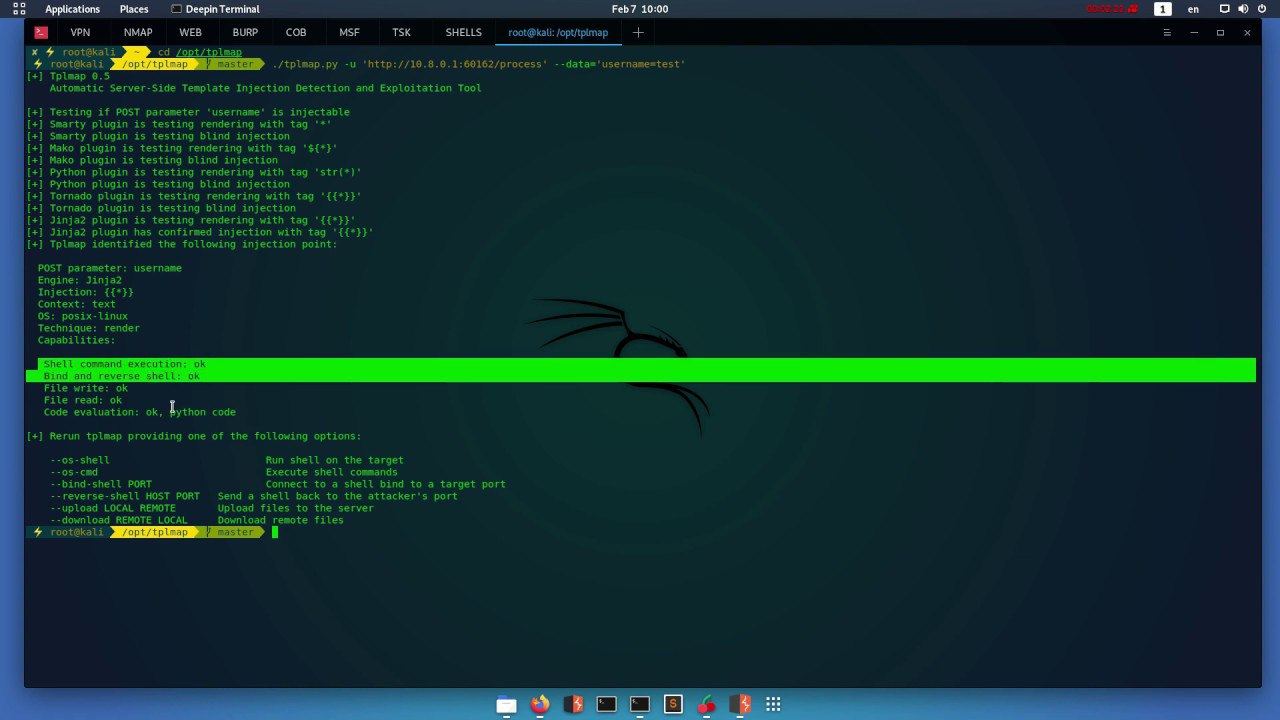
Task: Click the 'Injection: {{*}}' line
Action: tap(86, 292)
